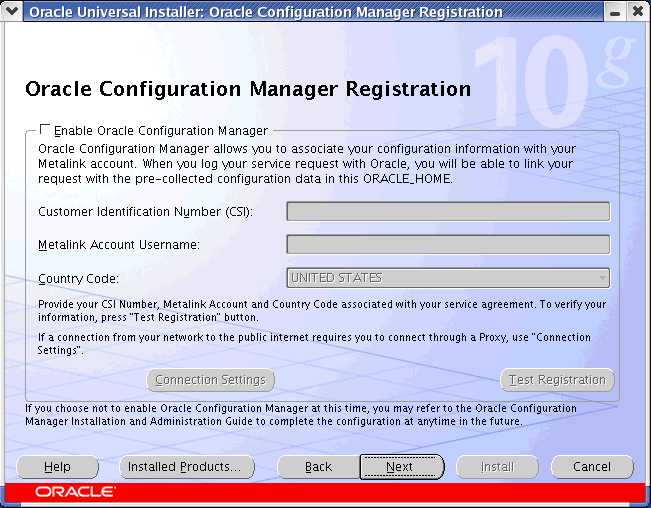
Task: Close the installer window with X
Action: [638, 12]
